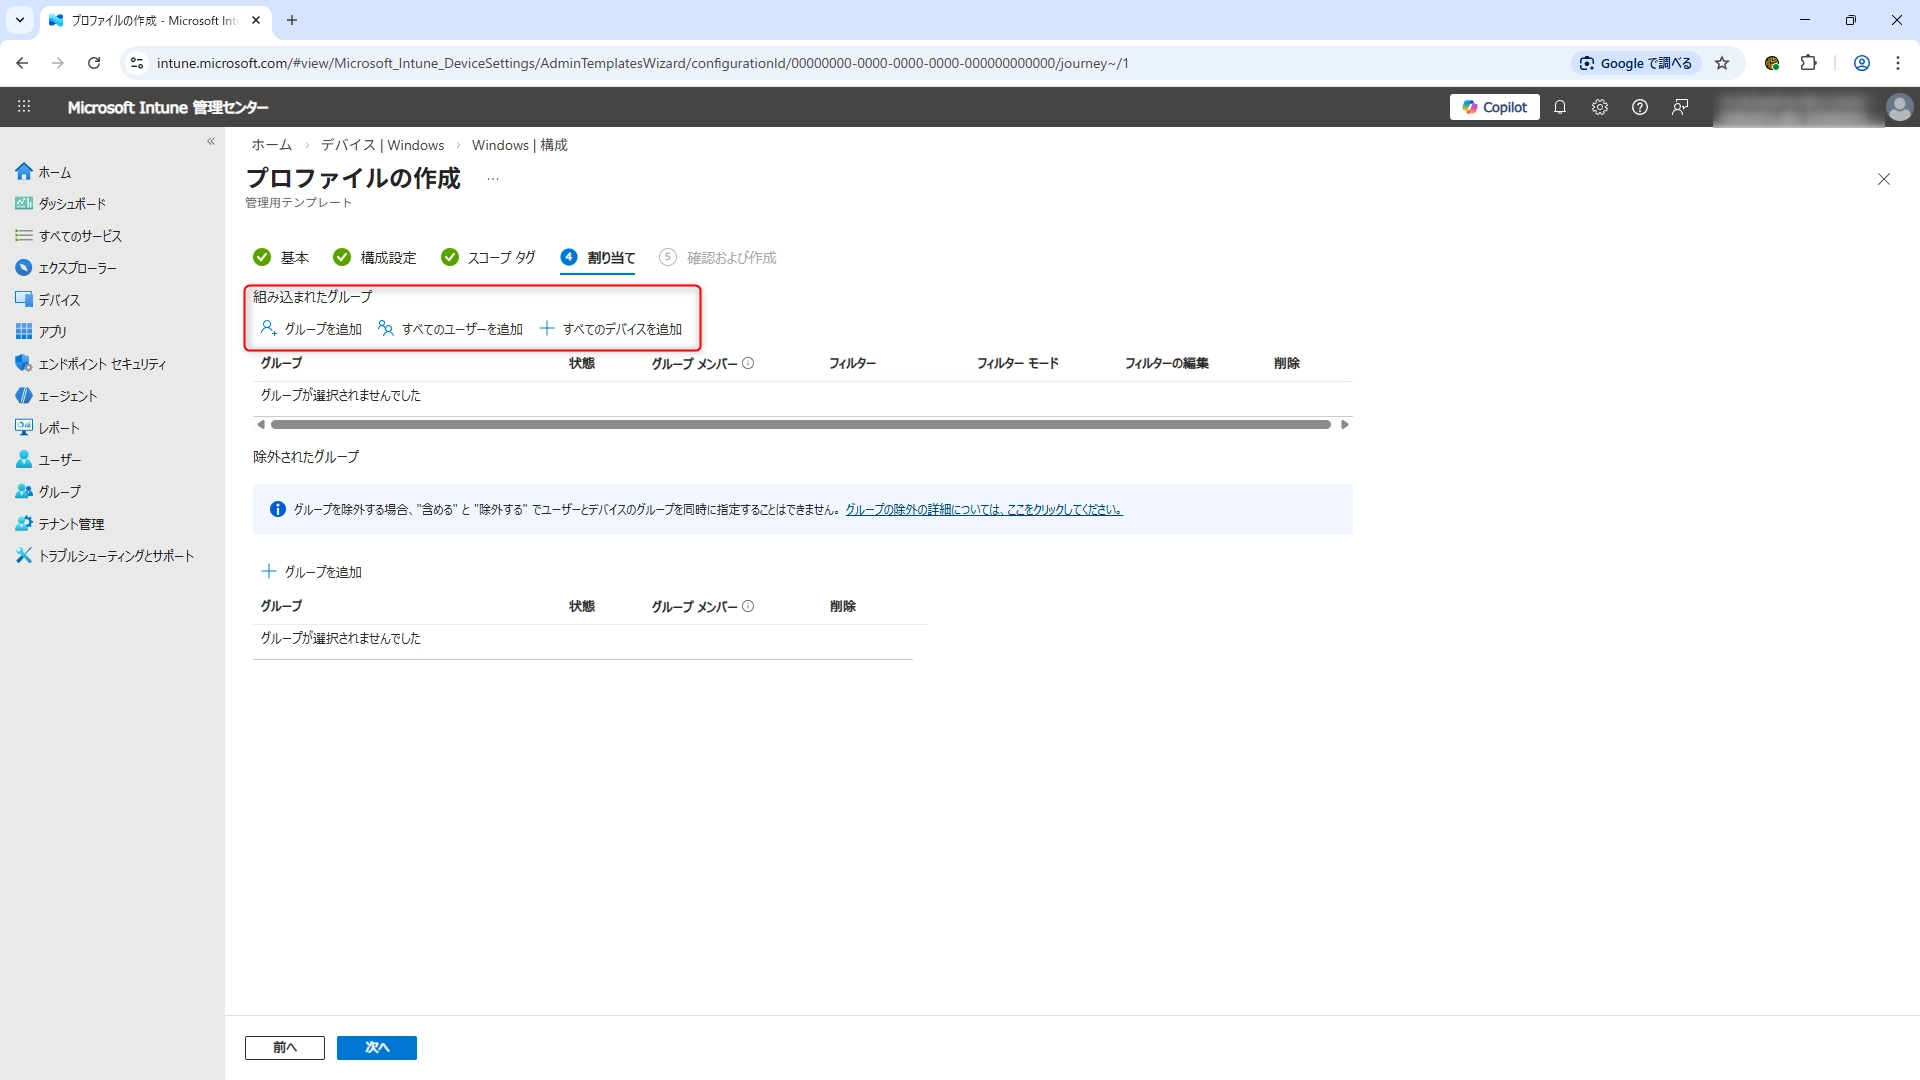This screenshot has height=1080, width=1920.
Task: Click the help question mark icon
Action: [1640, 107]
